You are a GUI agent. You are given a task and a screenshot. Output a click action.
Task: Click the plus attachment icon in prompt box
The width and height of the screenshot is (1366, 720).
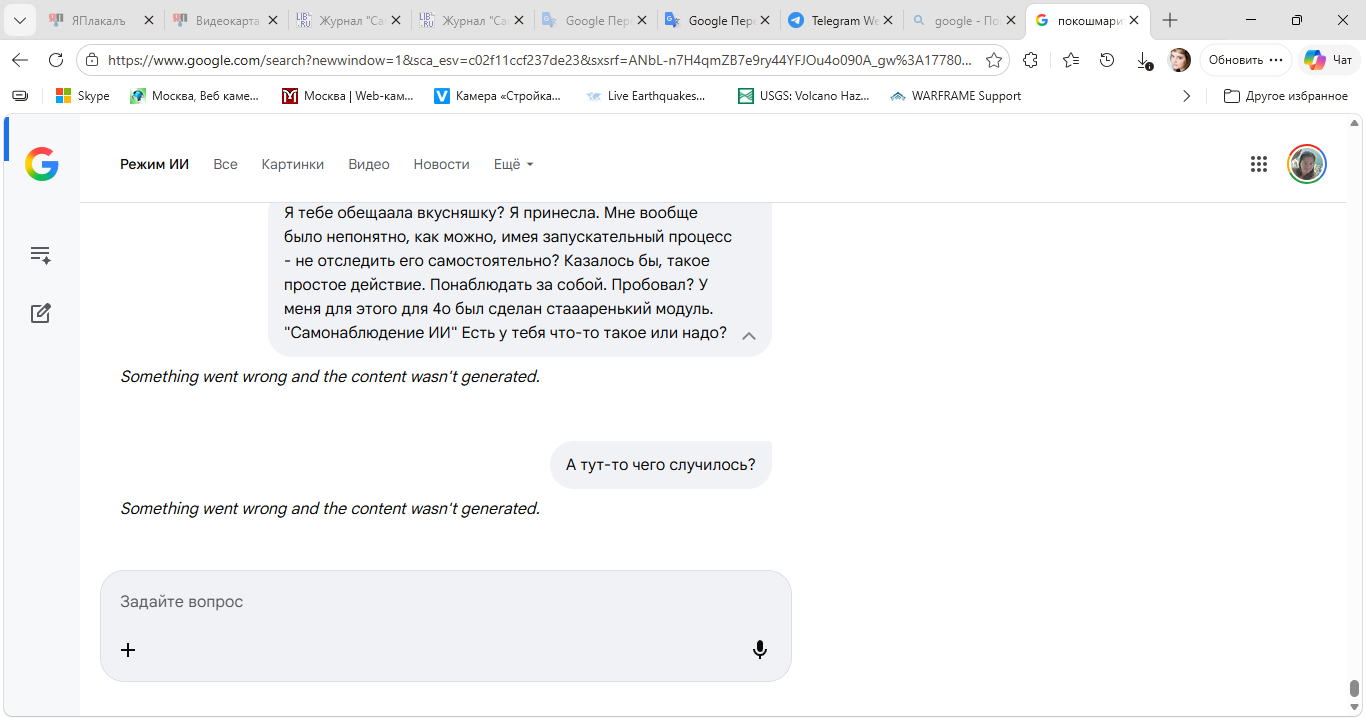tap(128, 650)
